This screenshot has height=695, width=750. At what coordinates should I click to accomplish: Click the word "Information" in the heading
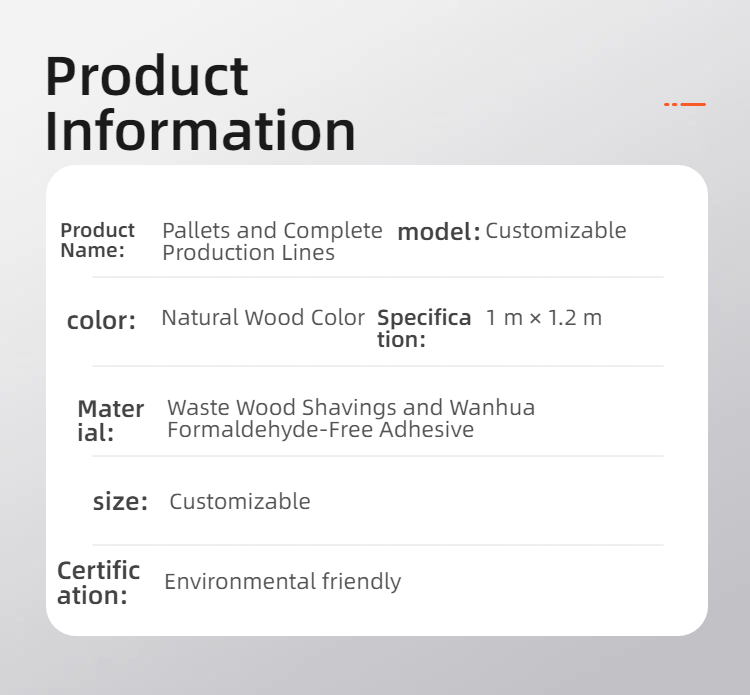(201, 131)
